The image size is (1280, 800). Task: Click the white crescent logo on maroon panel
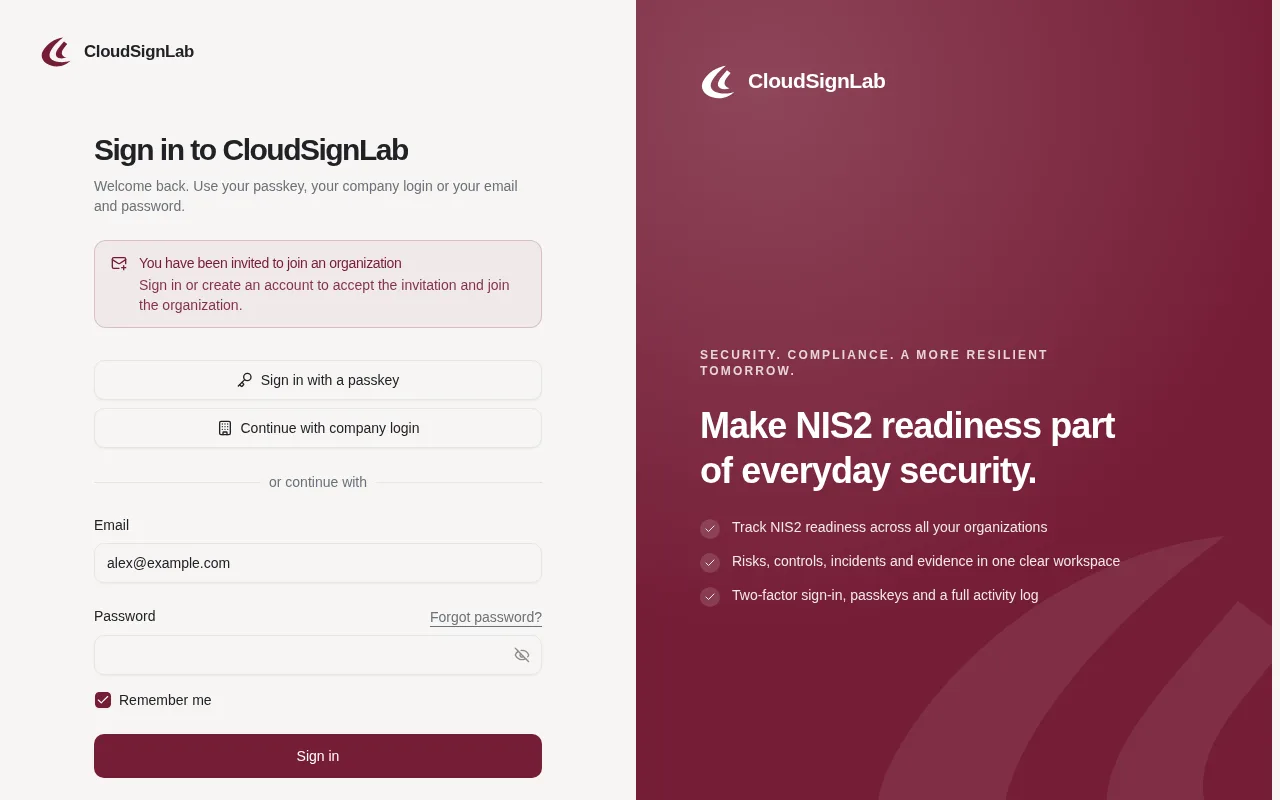(x=718, y=82)
